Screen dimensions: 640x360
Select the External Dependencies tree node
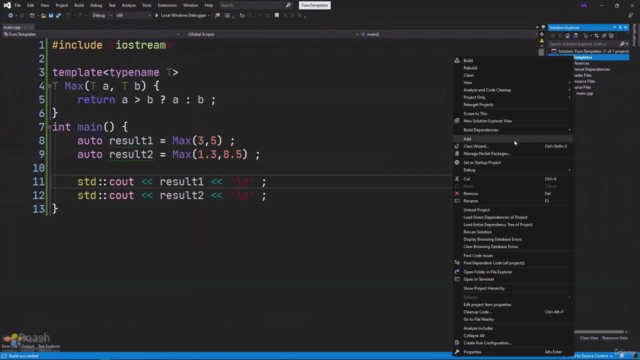pyautogui.click(x=591, y=69)
